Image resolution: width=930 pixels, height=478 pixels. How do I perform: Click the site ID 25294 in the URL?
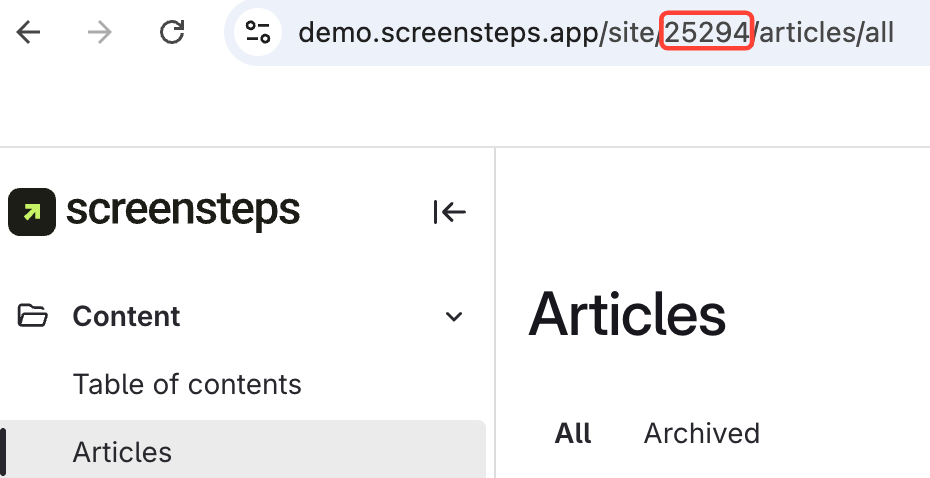706,33
